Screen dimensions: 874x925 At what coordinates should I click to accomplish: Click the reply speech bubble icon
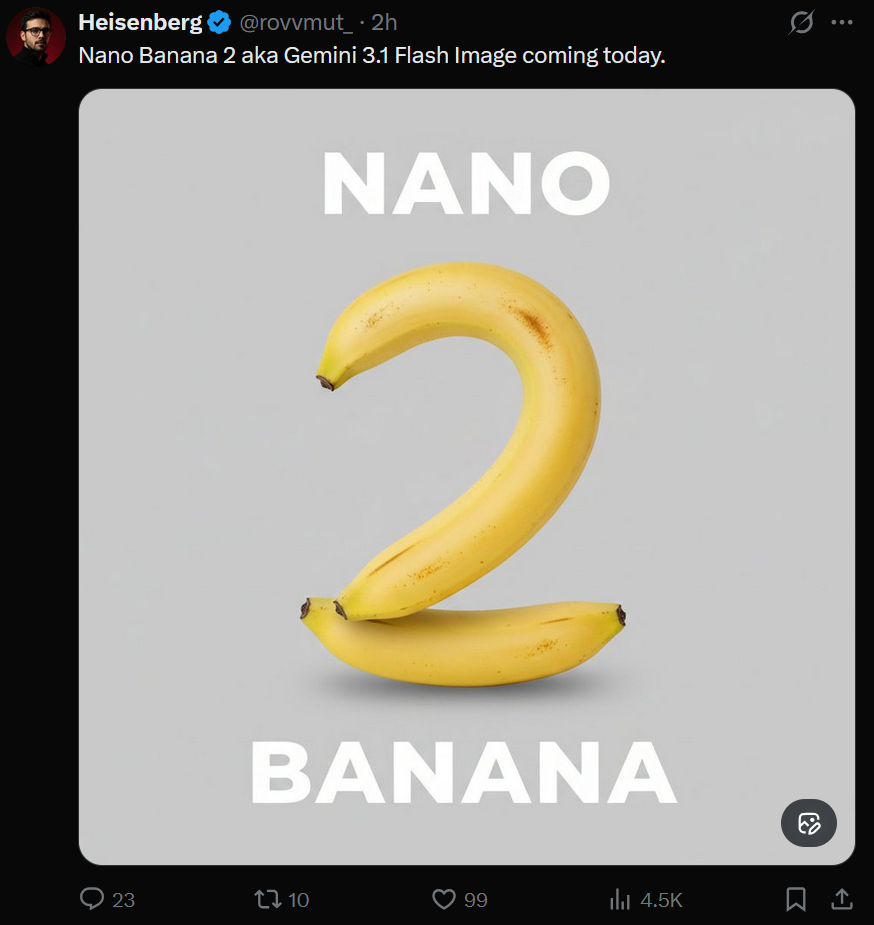point(92,900)
